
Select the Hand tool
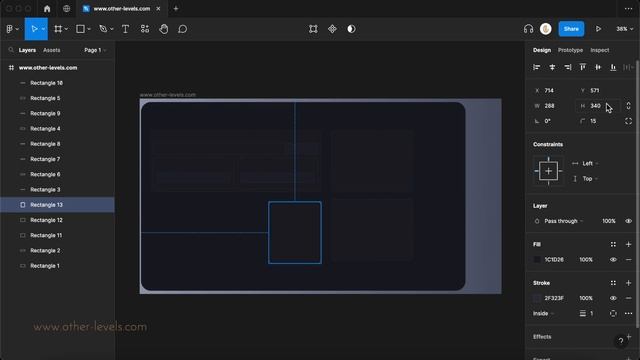[164, 29]
